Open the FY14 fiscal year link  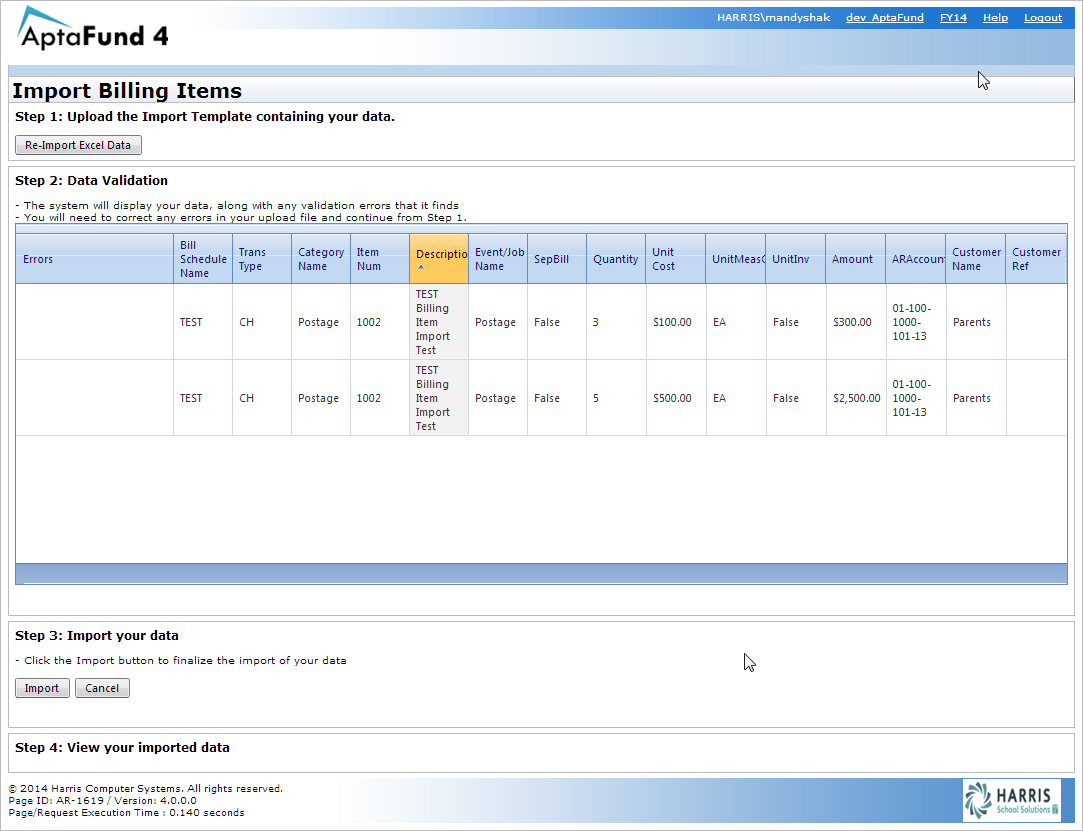pyautogui.click(x=953, y=17)
